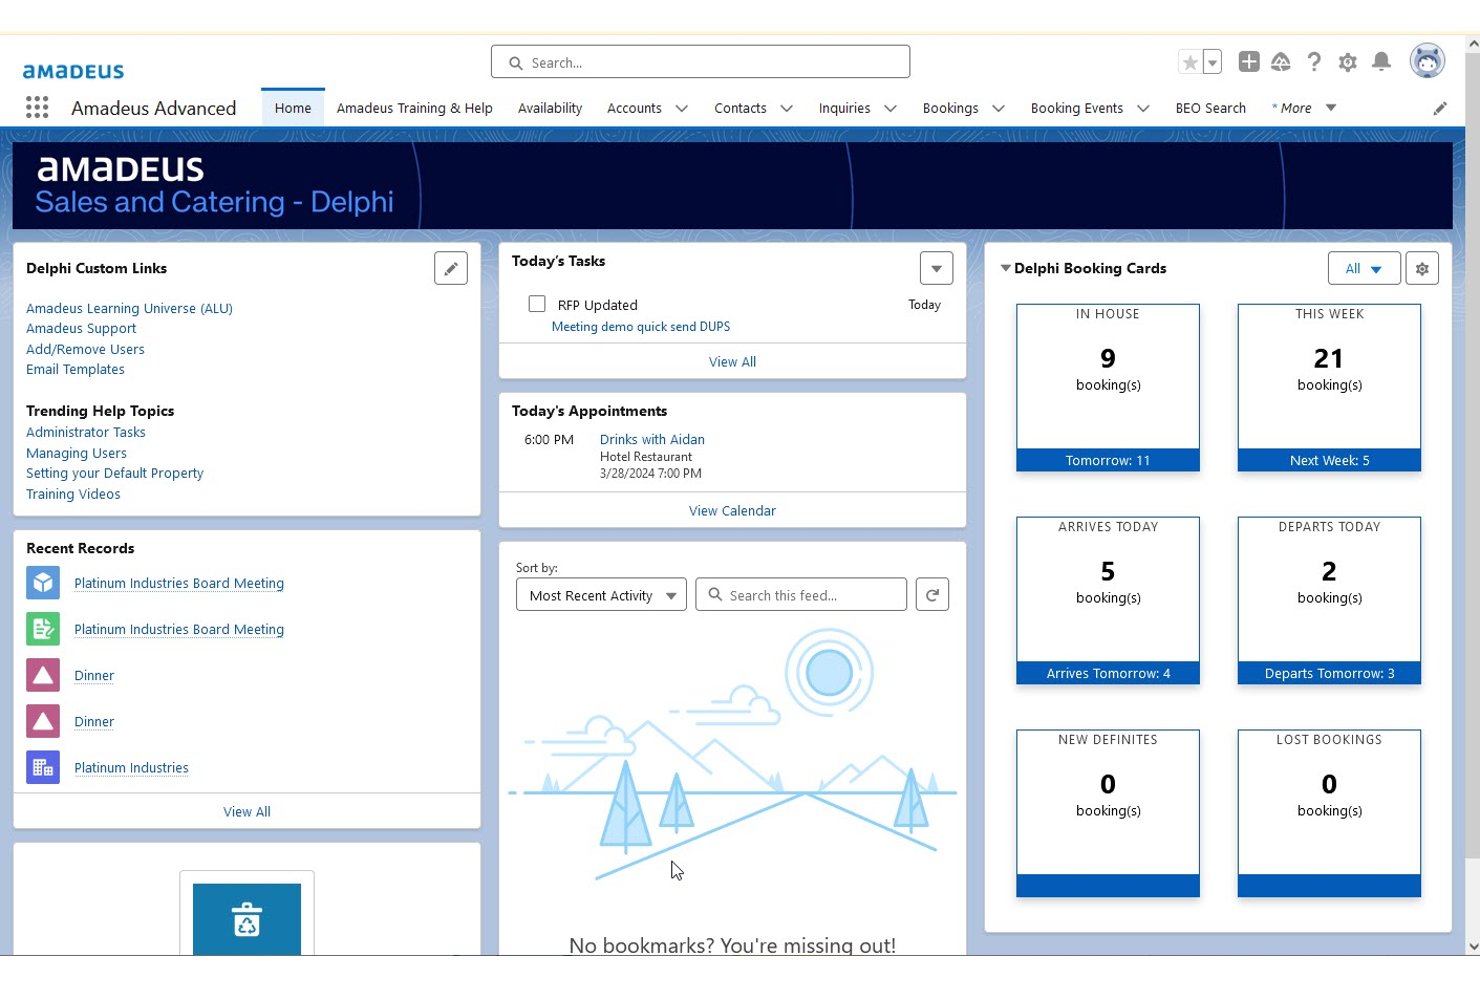
Task: Open Amadeus Training & Help tab
Action: tap(414, 108)
